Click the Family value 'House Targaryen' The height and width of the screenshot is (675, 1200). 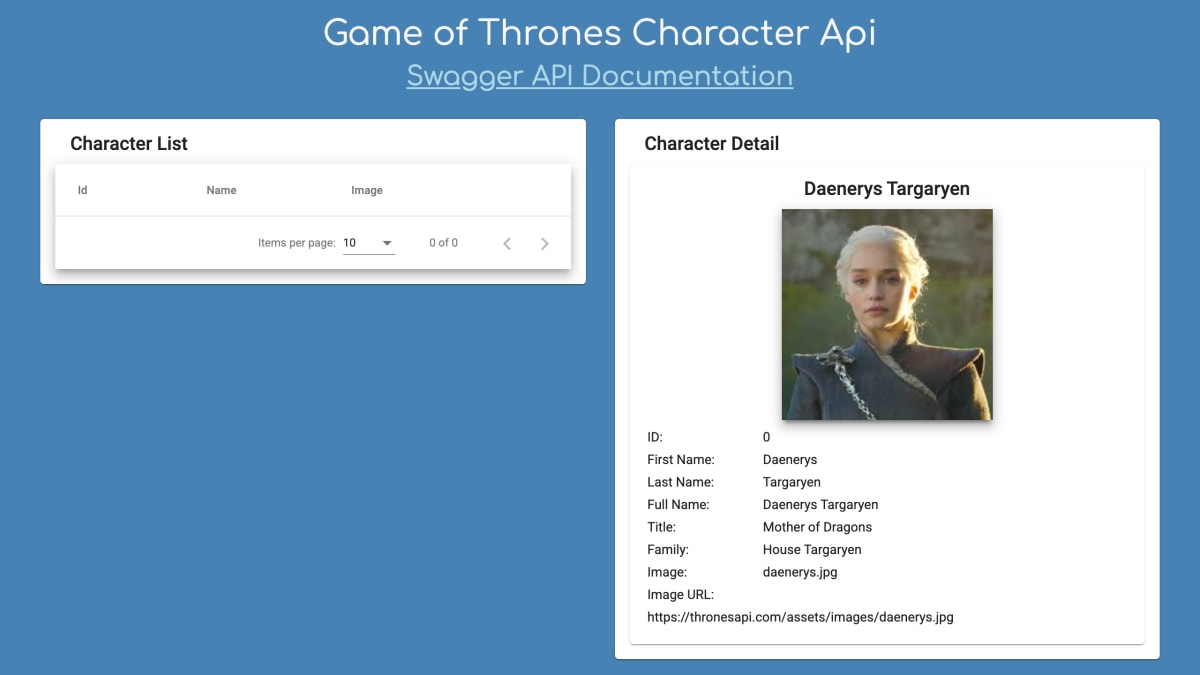click(812, 549)
